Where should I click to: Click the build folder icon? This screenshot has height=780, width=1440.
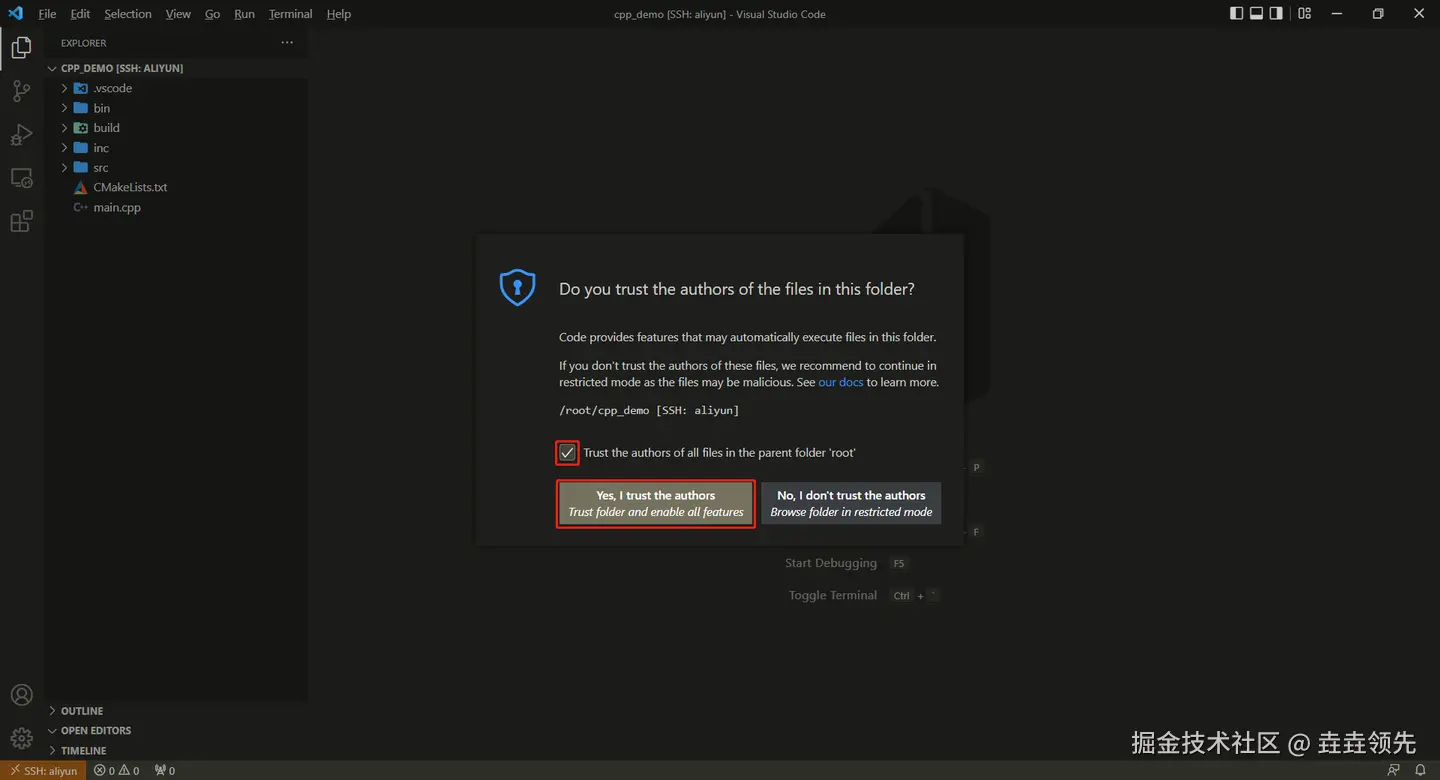click(x=81, y=128)
